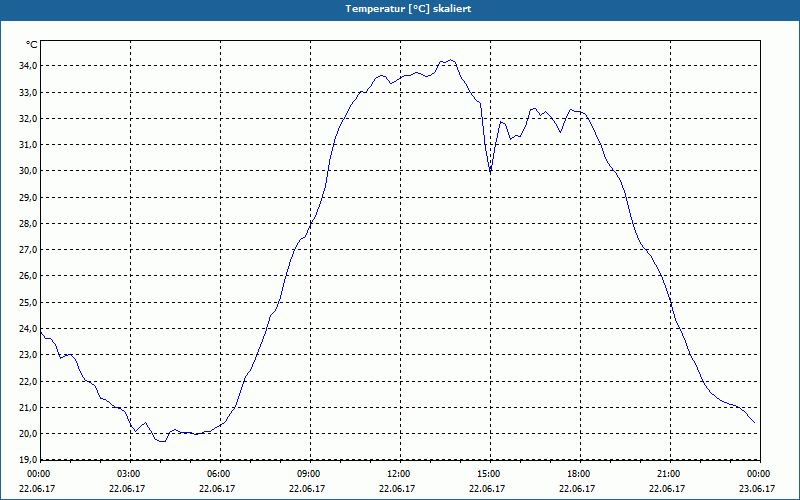Select the '00:00' label above 22.06.17
Viewport: 800px width, 500px height.
click(x=37, y=474)
